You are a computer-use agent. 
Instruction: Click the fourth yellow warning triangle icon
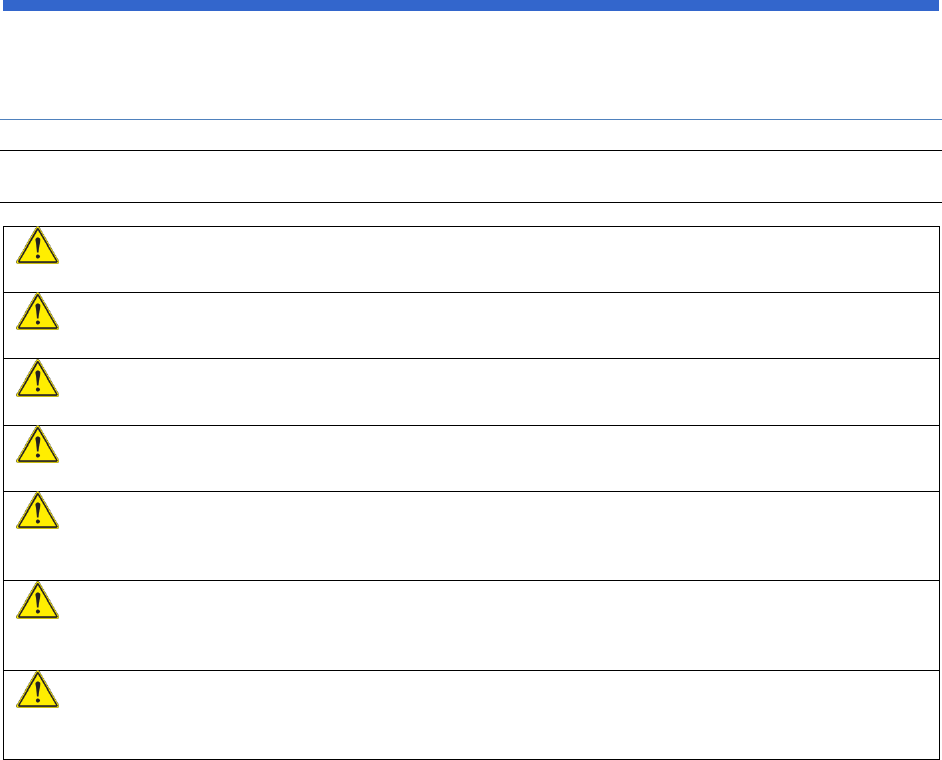38,446
